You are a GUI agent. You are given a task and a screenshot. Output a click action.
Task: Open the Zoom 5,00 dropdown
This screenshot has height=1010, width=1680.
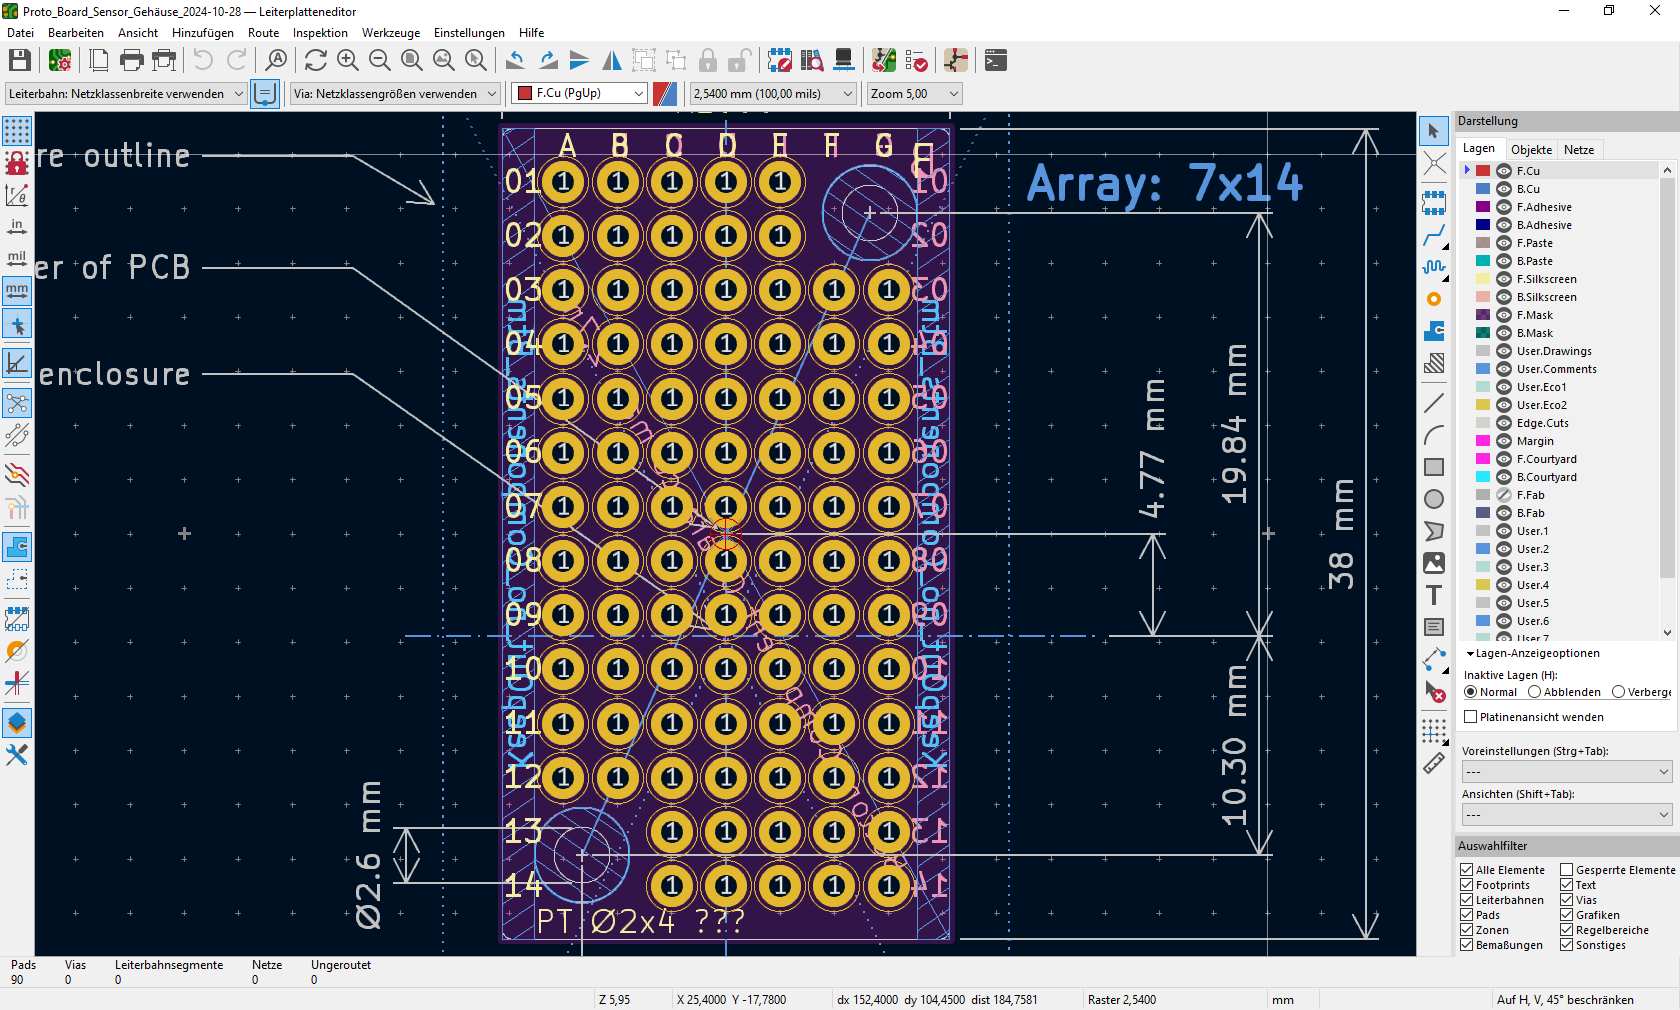pos(914,94)
